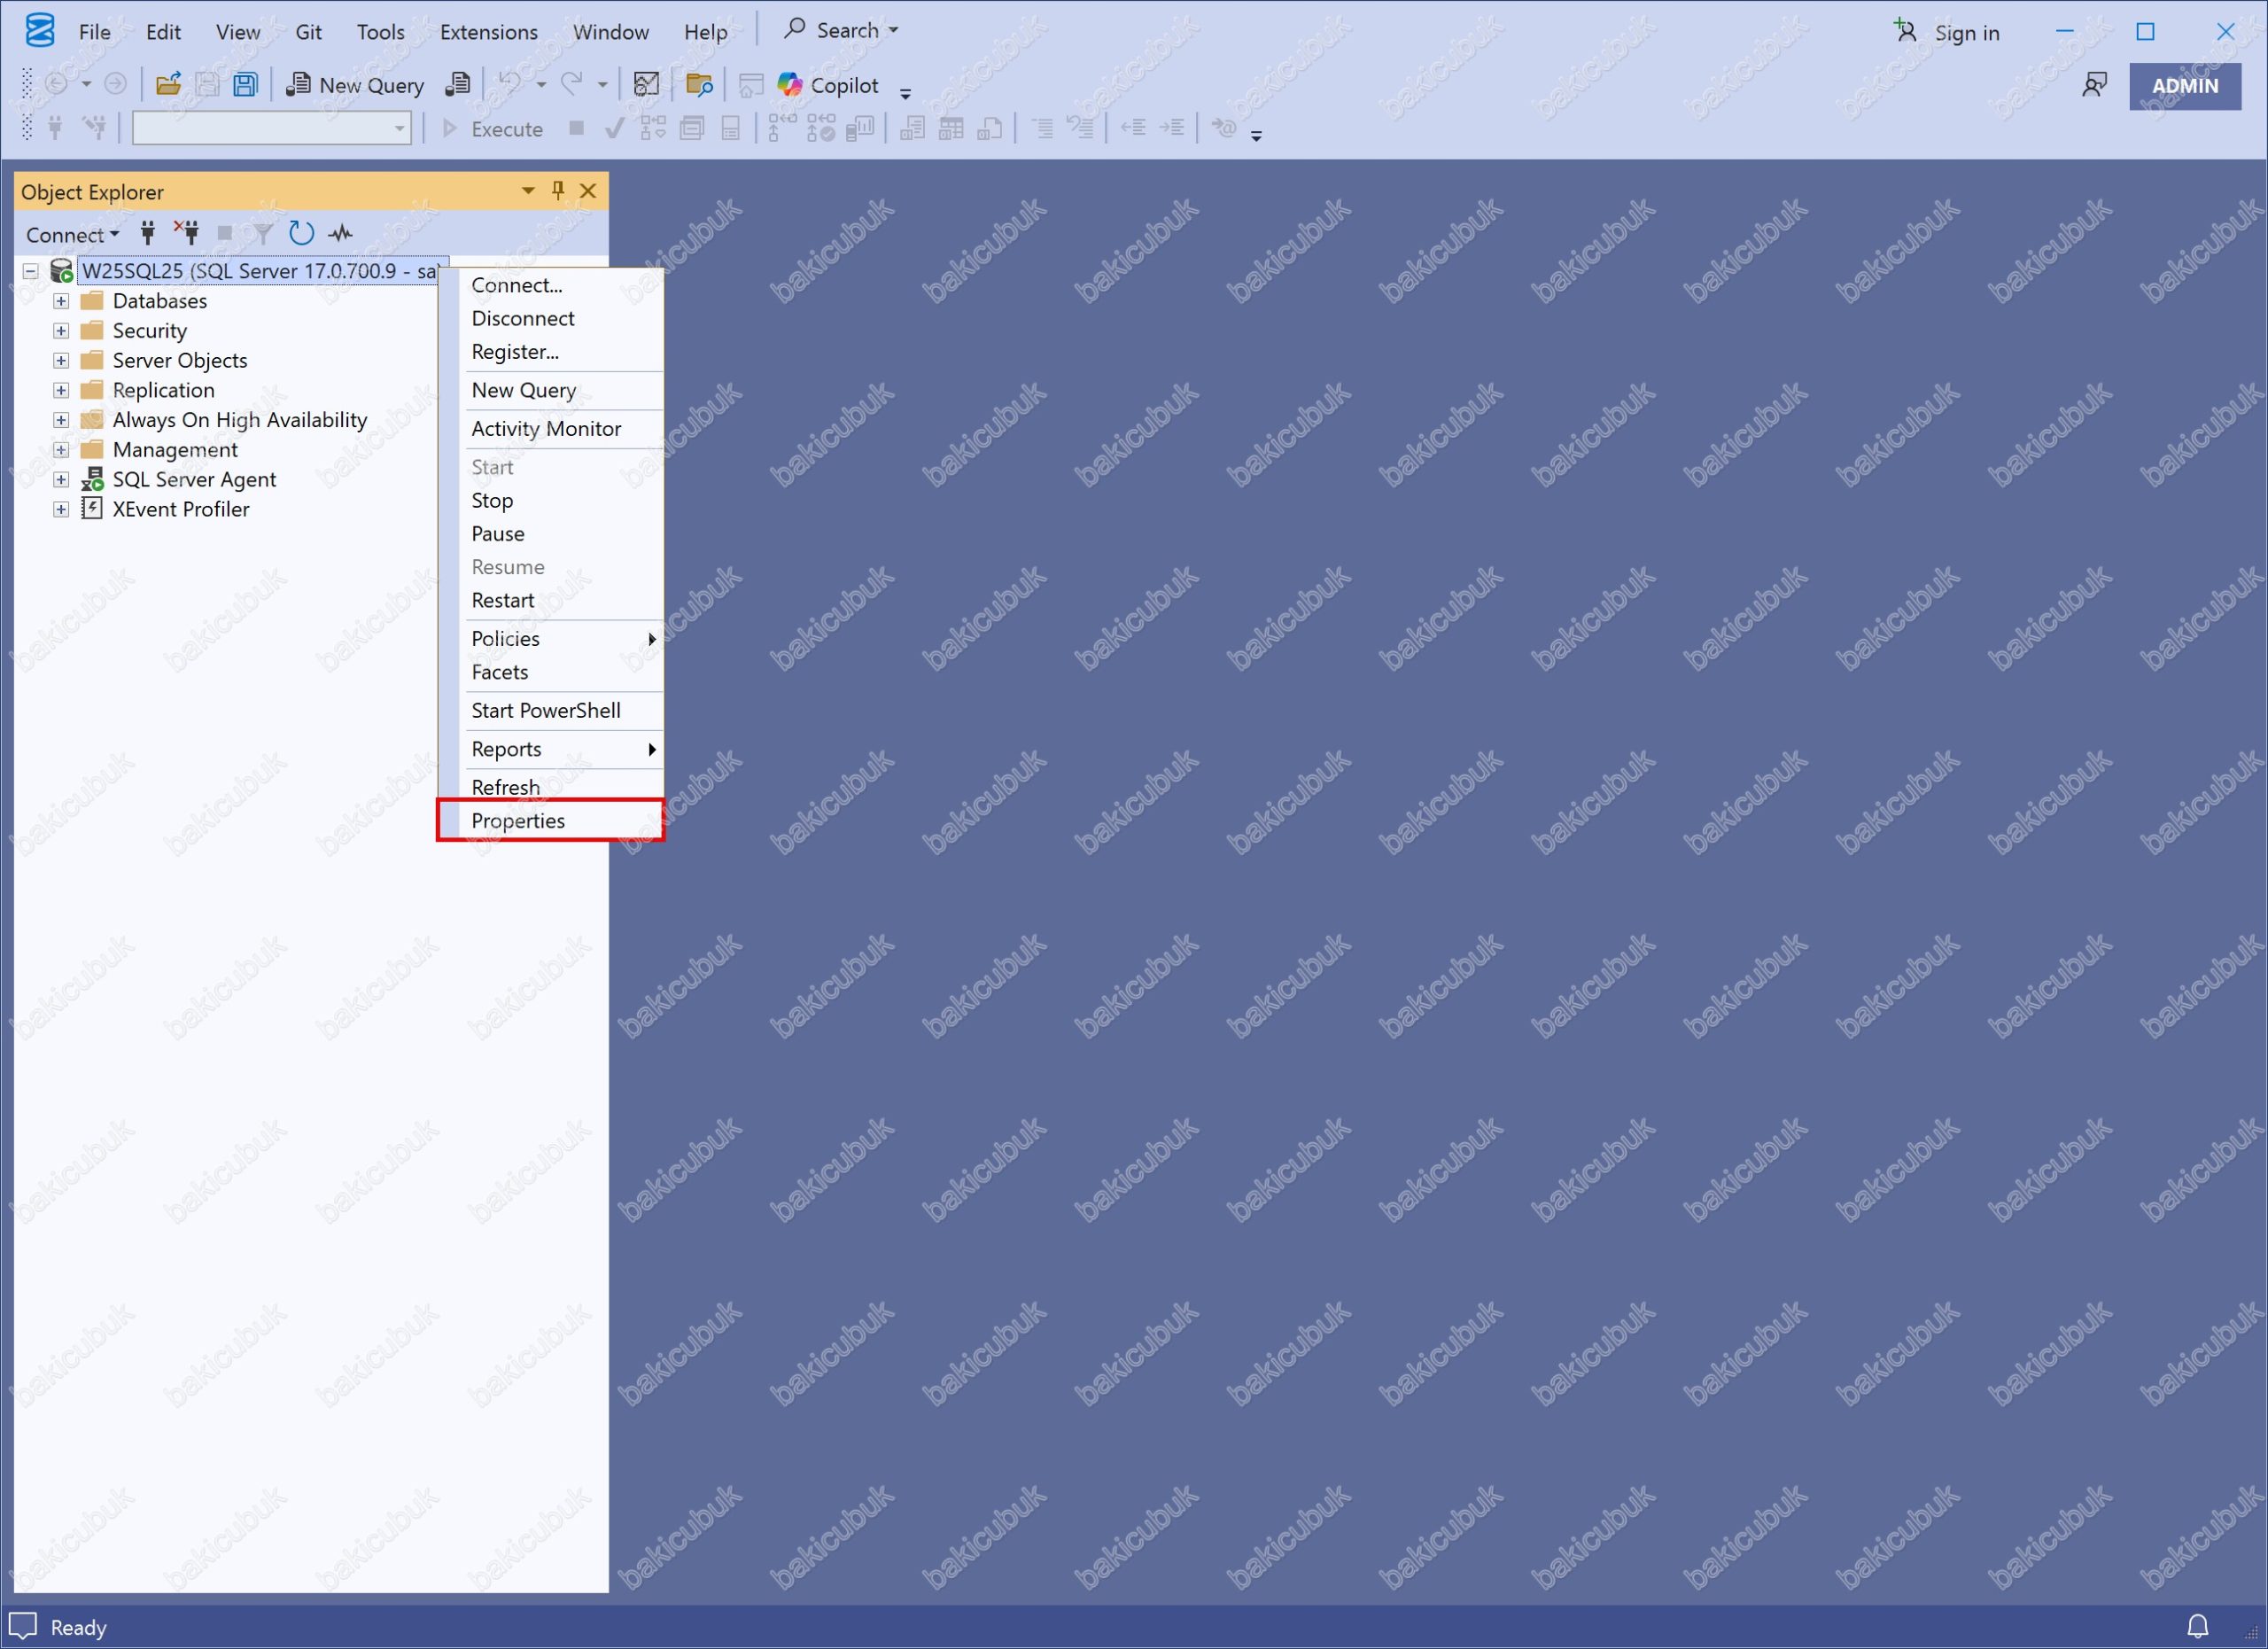Click the Results to Text icon
The height and width of the screenshot is (1649, 2268).
coord(912,128)
